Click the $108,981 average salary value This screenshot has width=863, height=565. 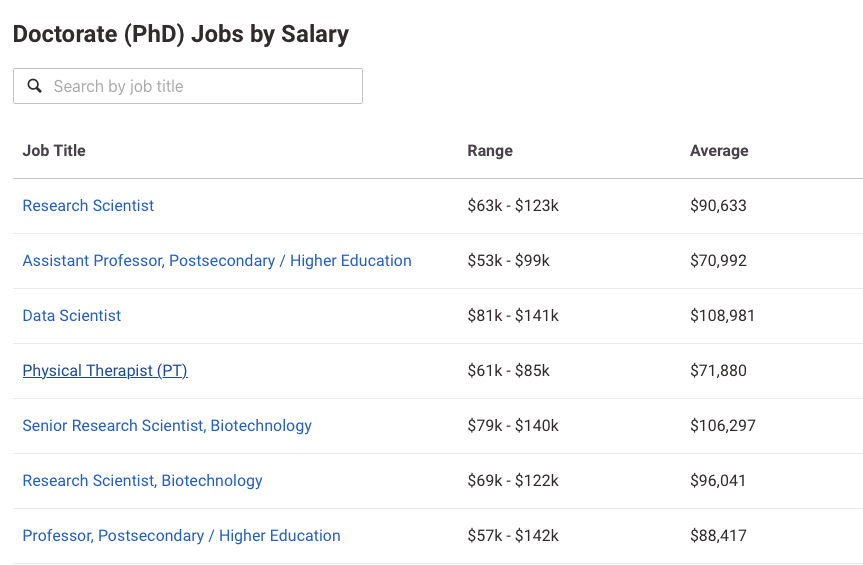[x=722, y=316]
